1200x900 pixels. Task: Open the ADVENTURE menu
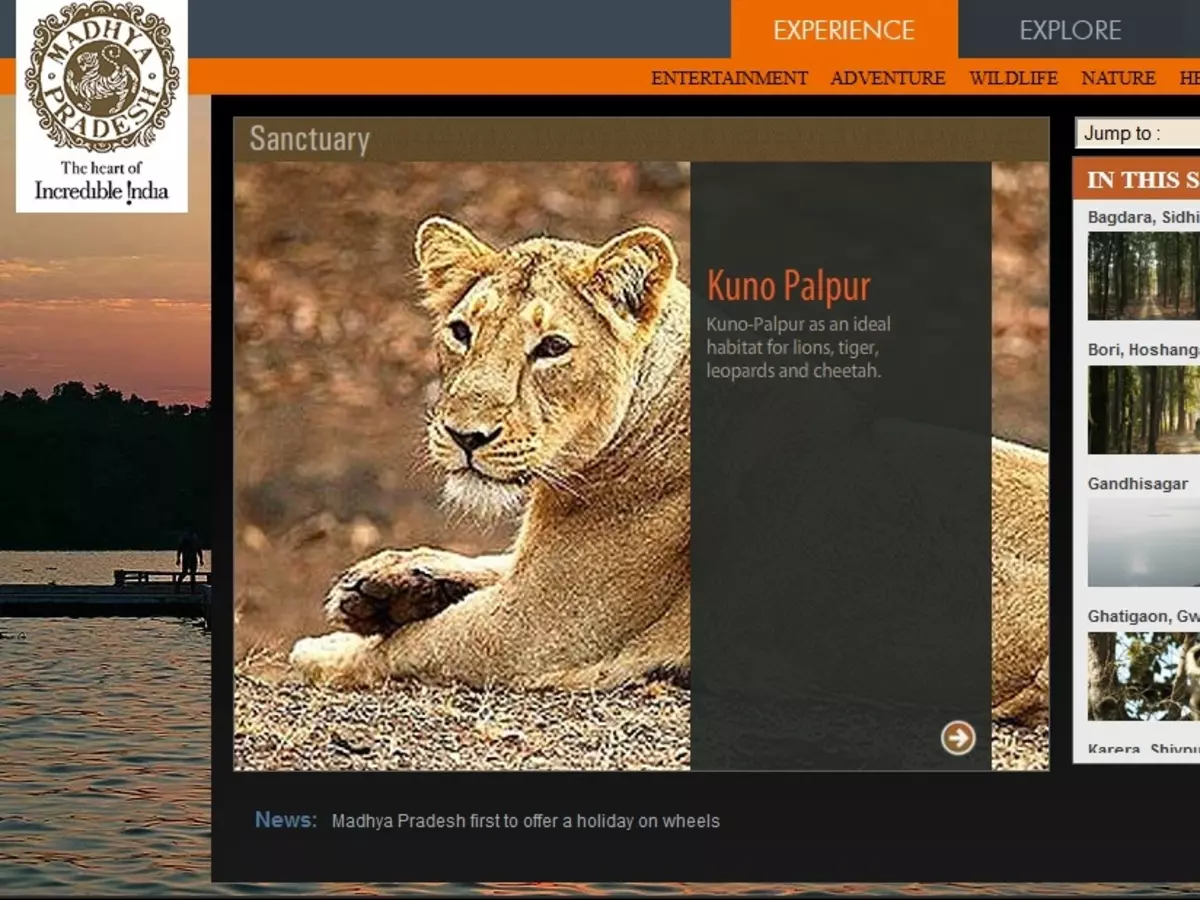[x=887, y=78]
